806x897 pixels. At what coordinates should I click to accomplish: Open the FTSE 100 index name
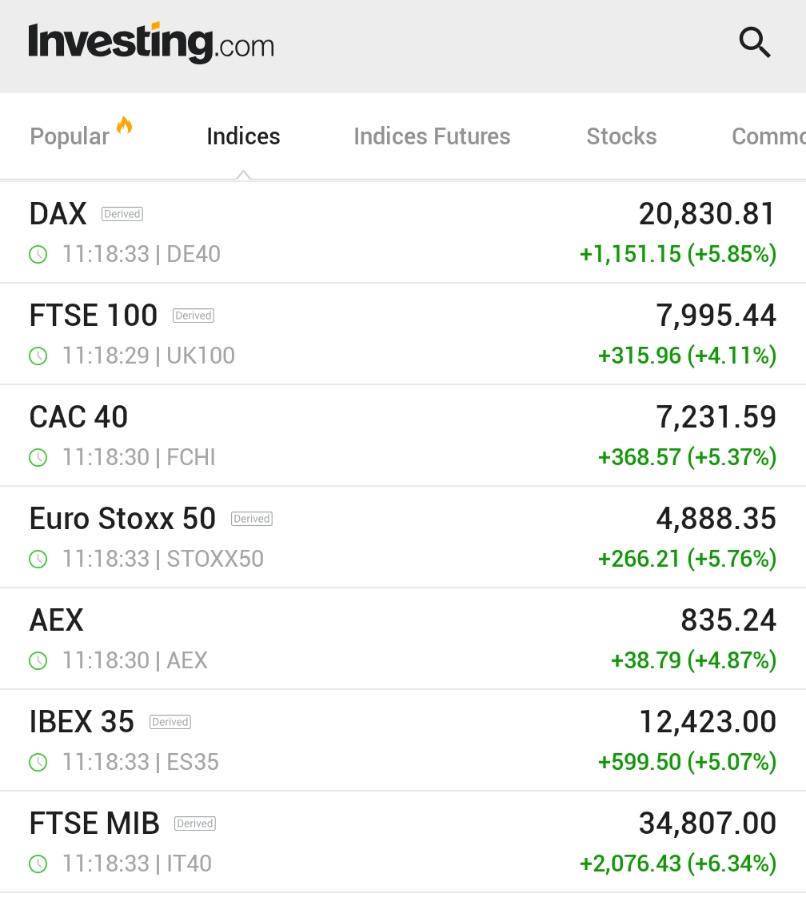(93, 315)
